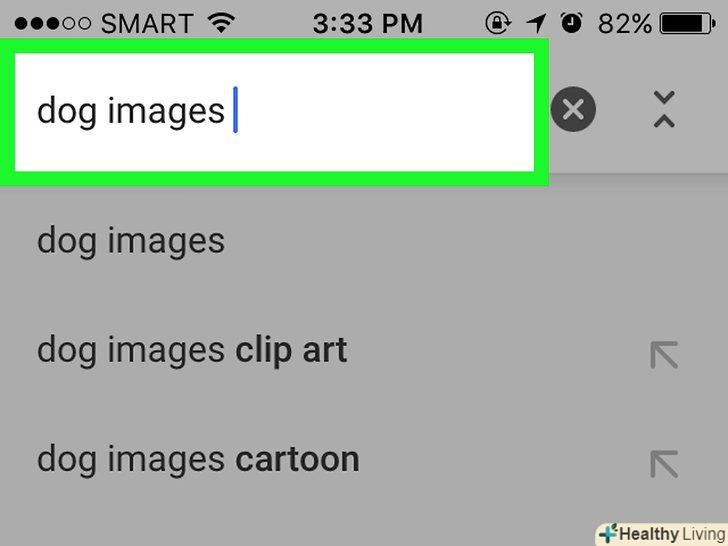Viewport: 728px width, 546px height.
Task: Tap the location services arrow icon
Action: (537, 23)
